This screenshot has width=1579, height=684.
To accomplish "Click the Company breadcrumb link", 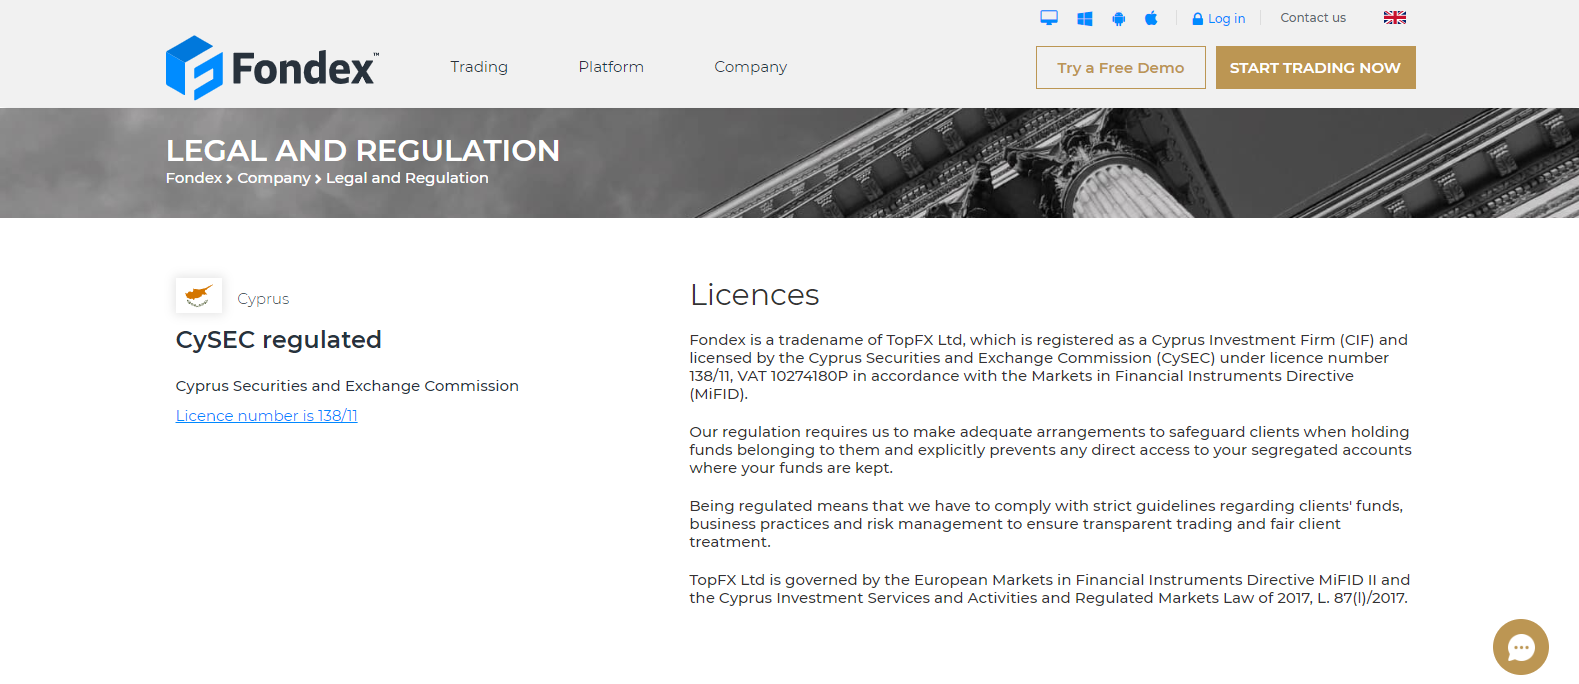I will coord(274,178).
